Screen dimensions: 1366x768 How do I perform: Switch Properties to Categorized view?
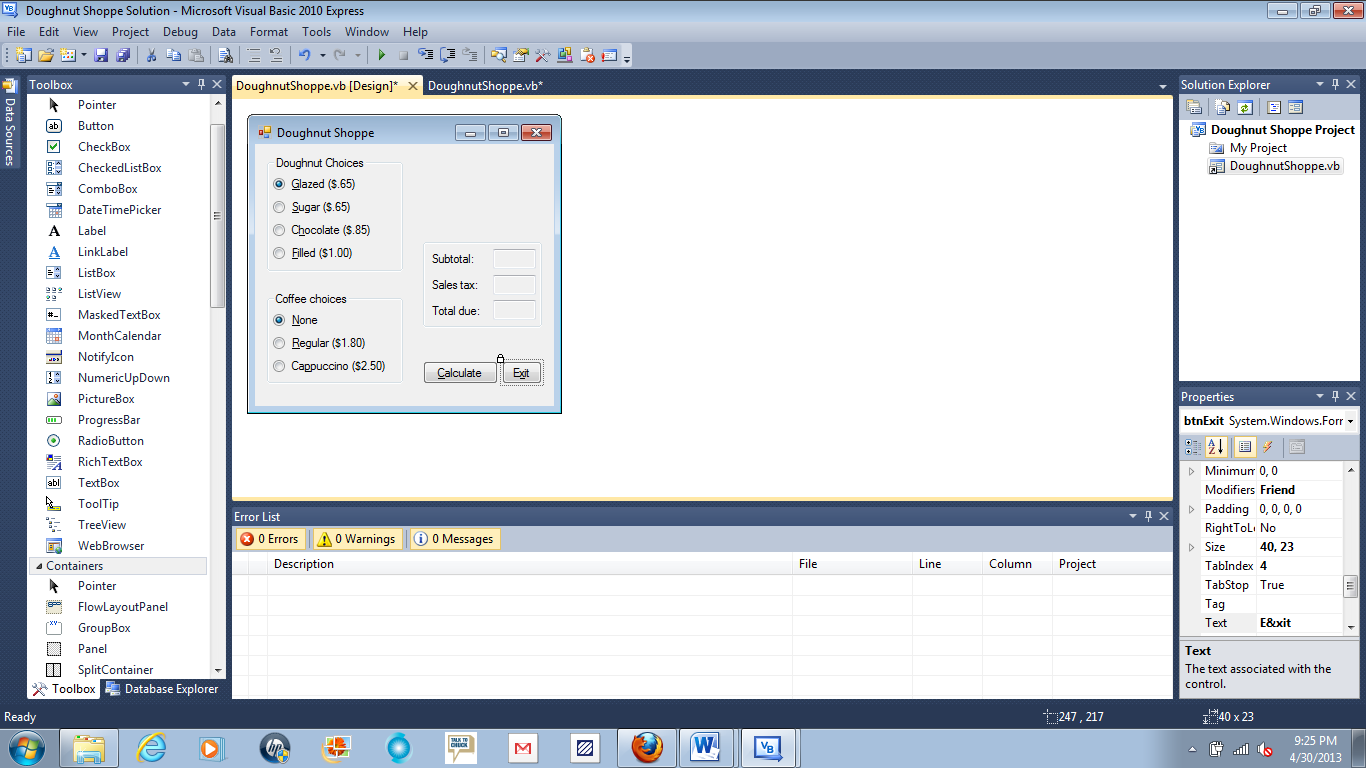pos(1194,447)
